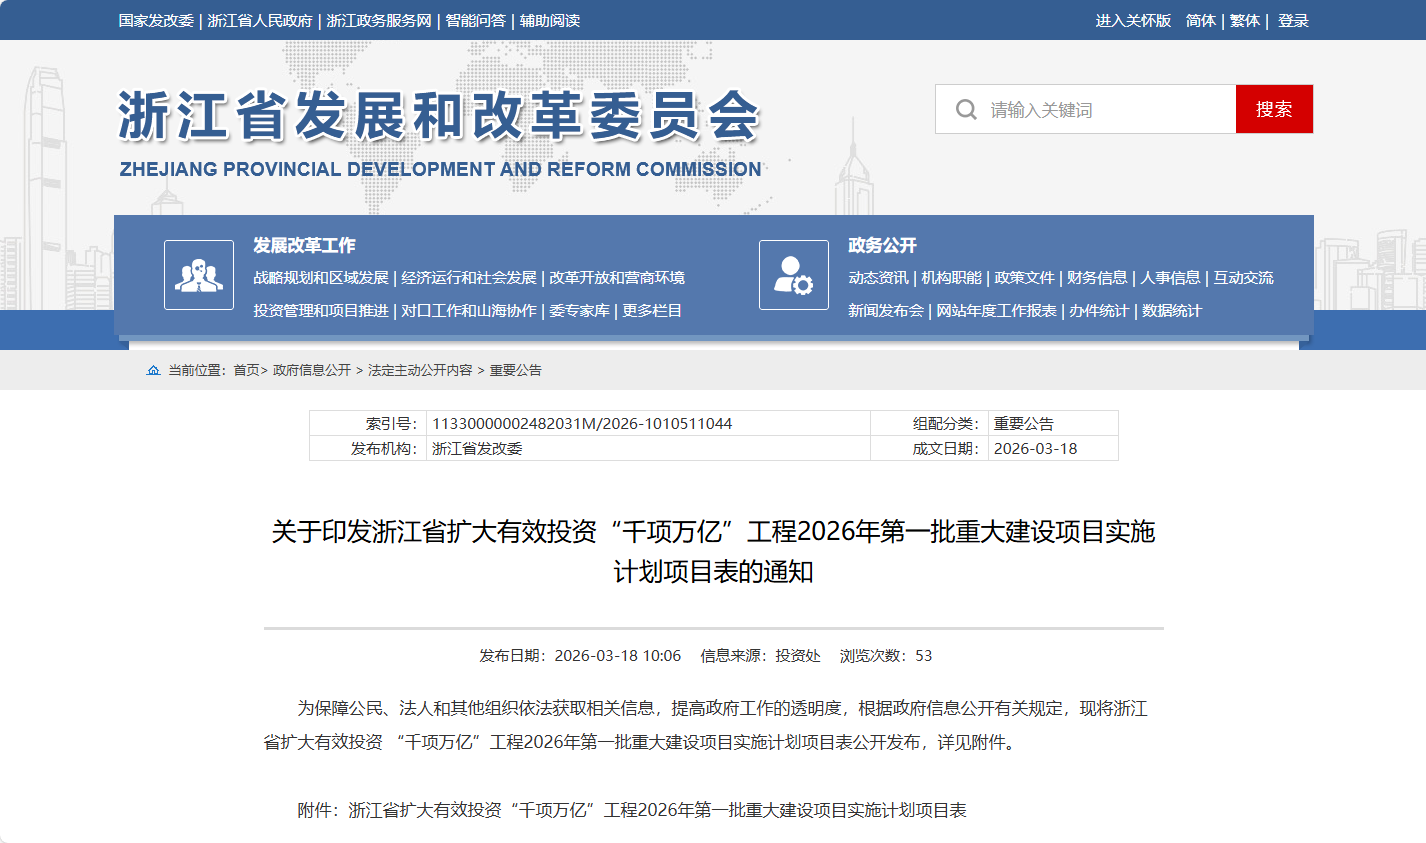1426x843 pixels.
Task: Switch language to 简体
Action: tap(1201, 21)
